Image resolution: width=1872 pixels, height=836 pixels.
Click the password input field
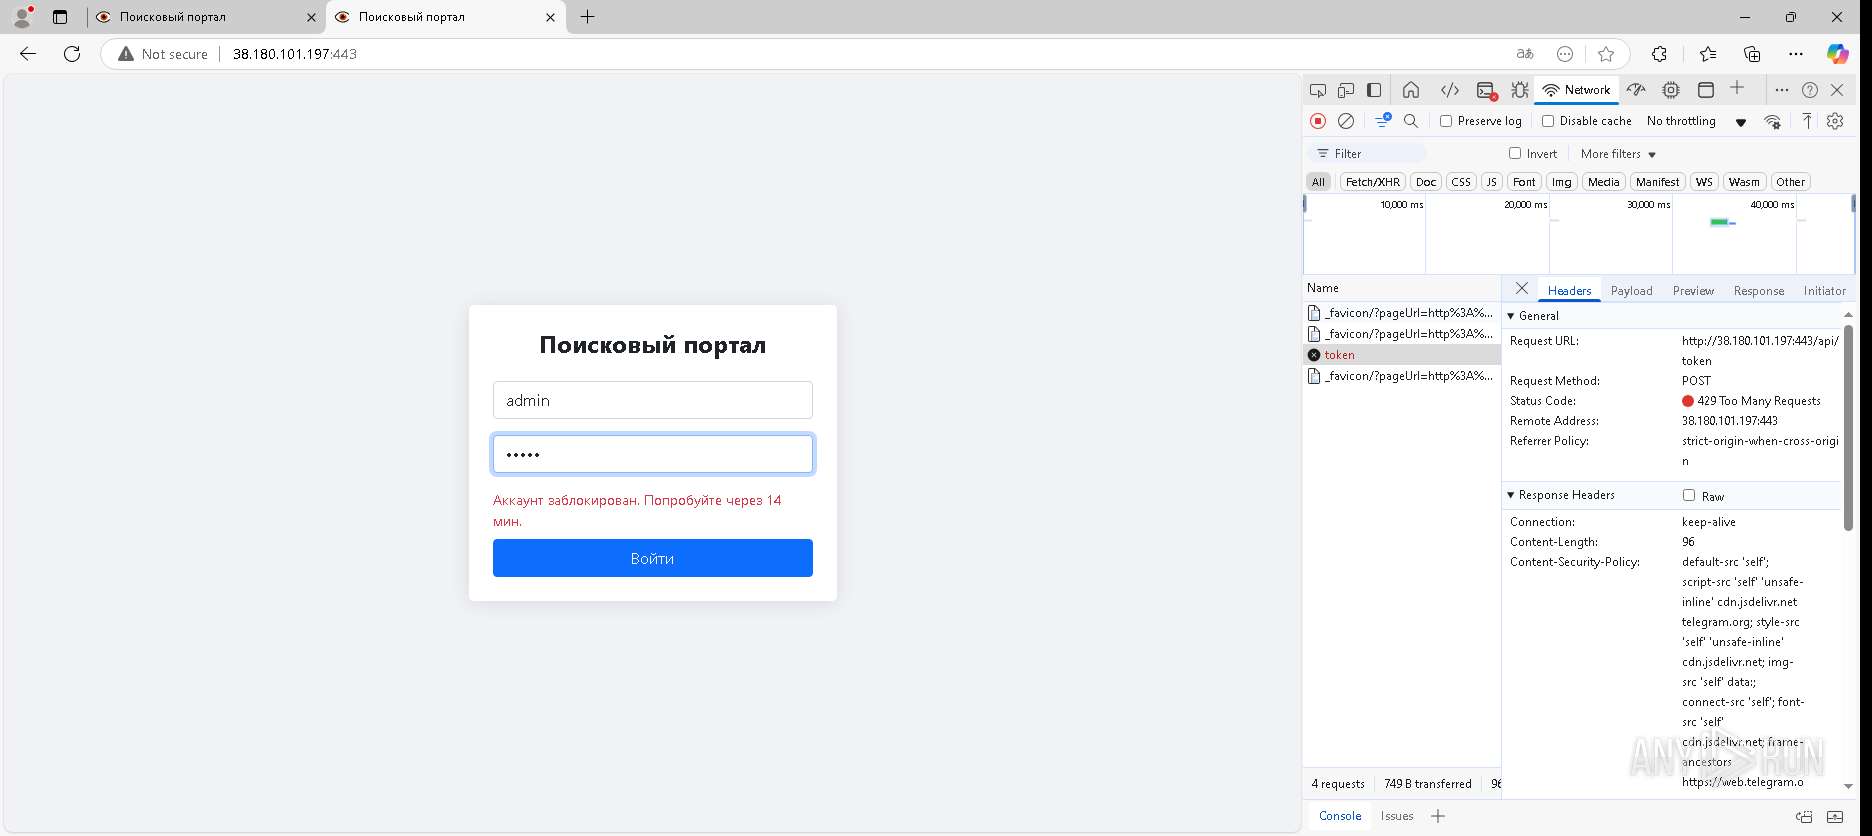pyautogui.click(x=652, y=454)
